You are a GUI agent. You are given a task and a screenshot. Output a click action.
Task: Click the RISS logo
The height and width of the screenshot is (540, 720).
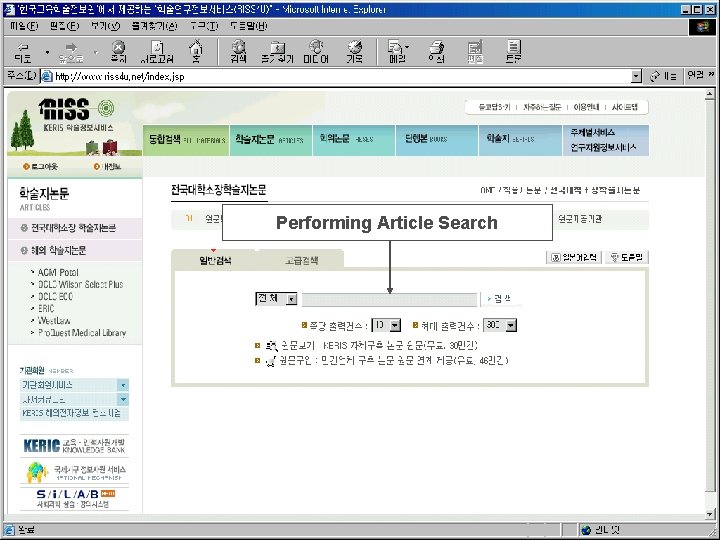tap(77, 109)
